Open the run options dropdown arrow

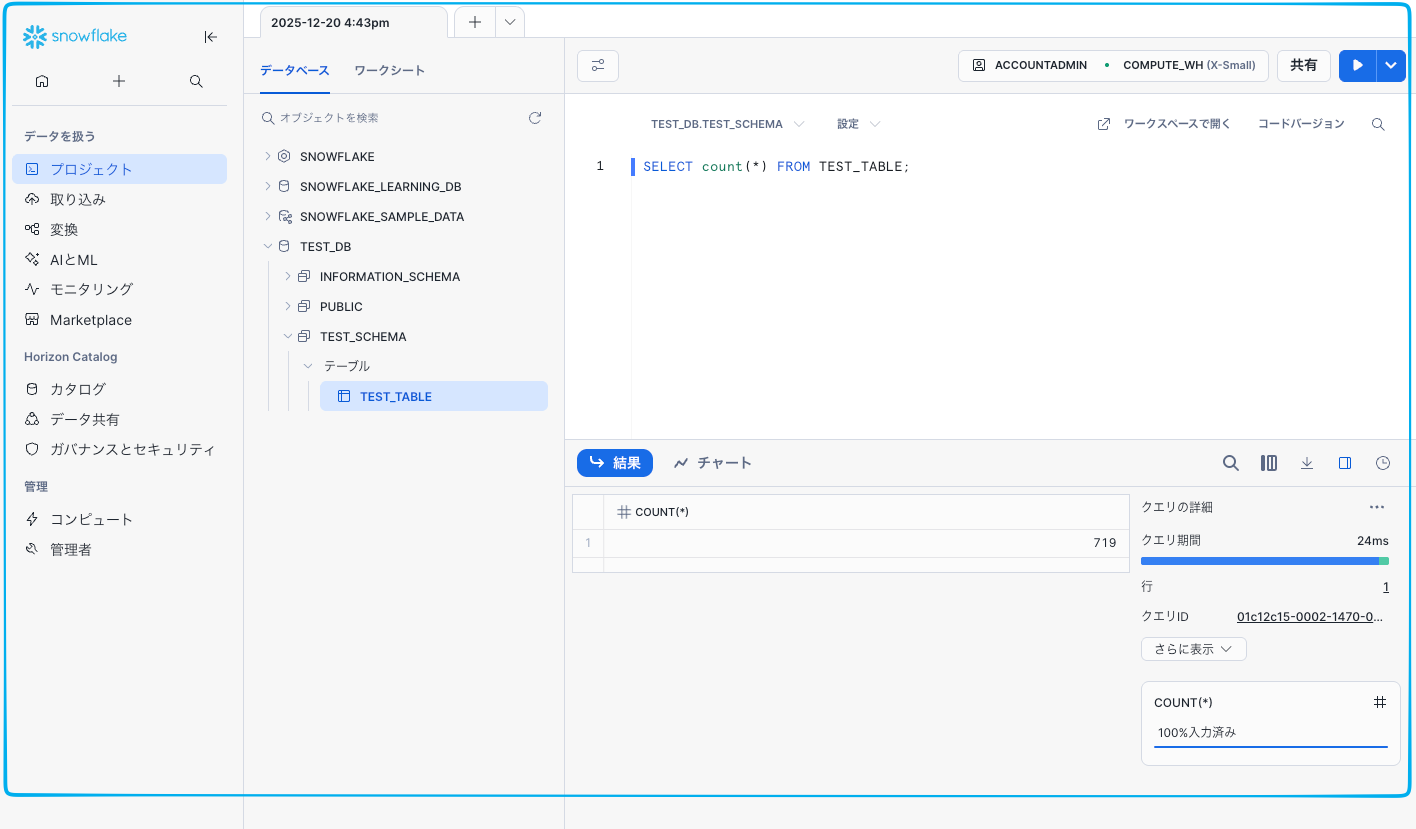[1391, 66]
